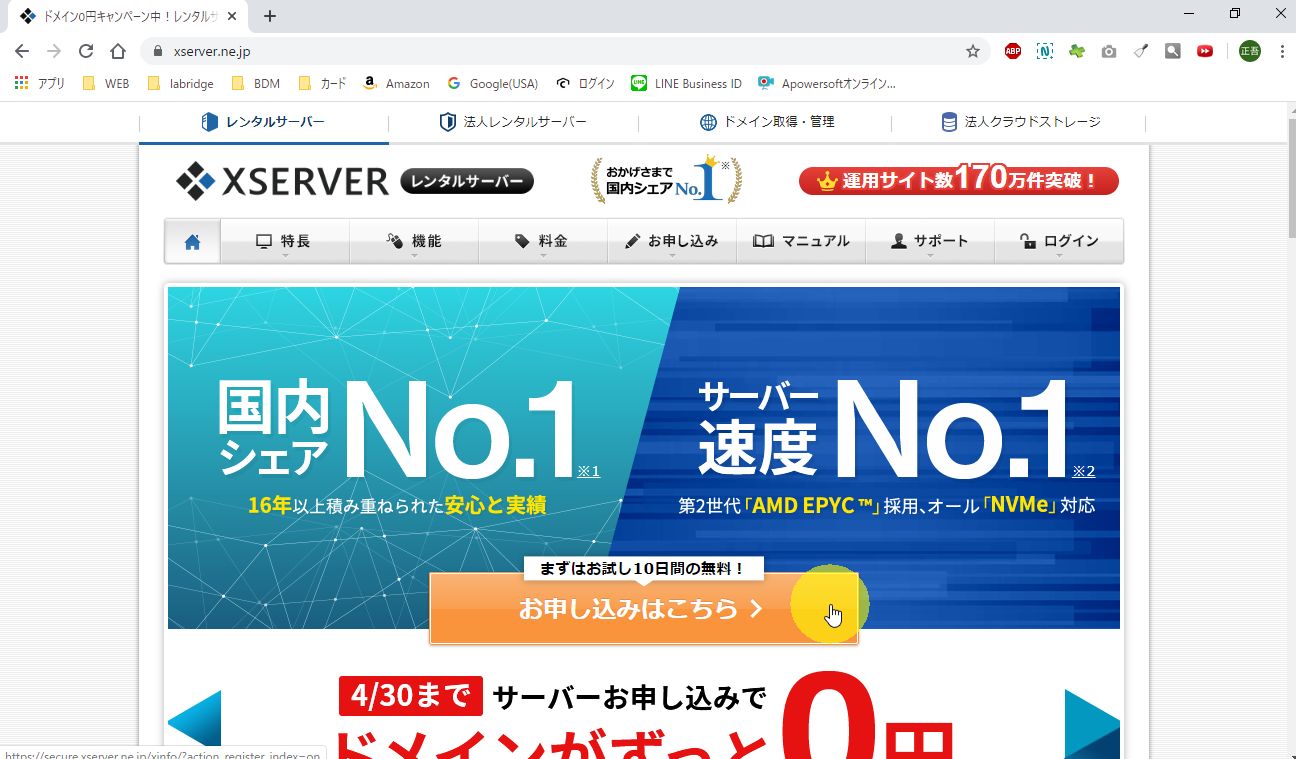Reload the page with the refresh icon
The width and height of the screenshot is (1296, 759).
pos(86,51)
